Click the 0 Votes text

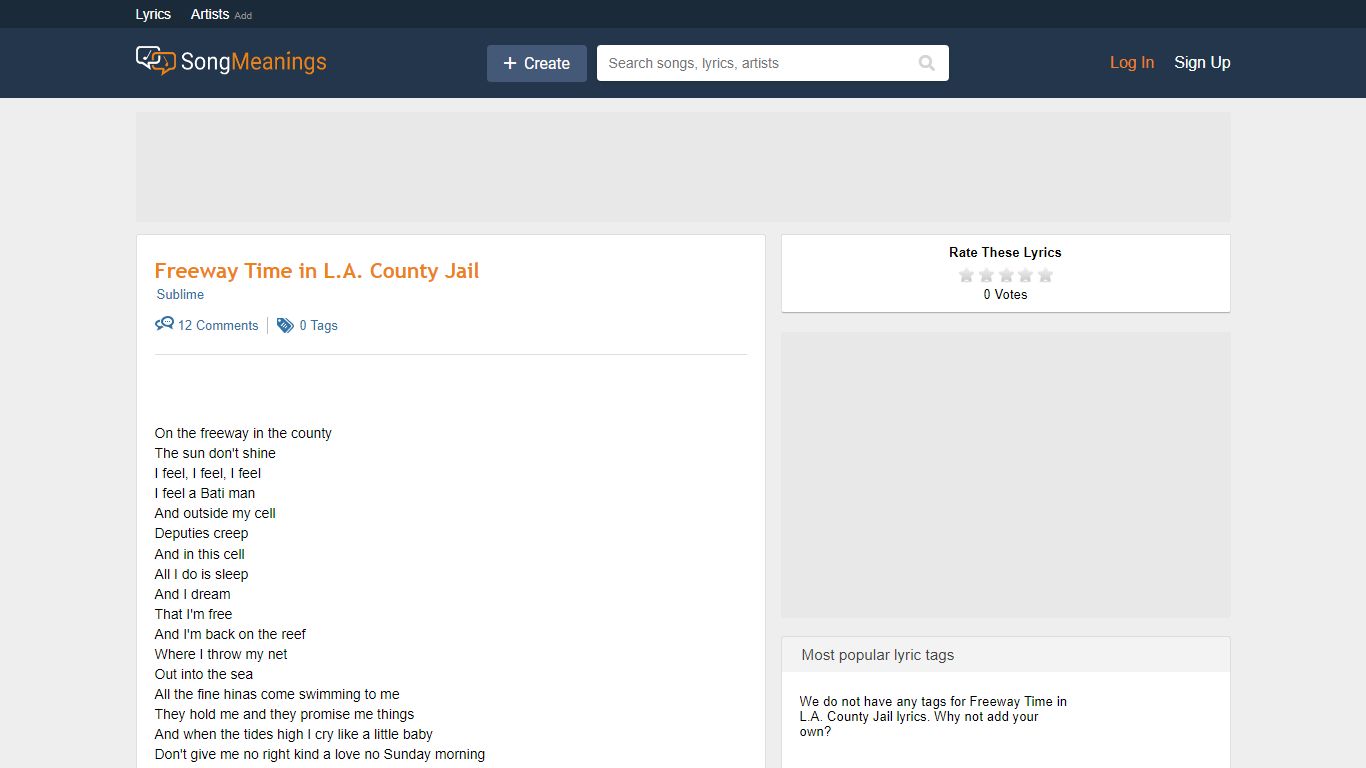pyautogui.click(x=1005, y=294)
